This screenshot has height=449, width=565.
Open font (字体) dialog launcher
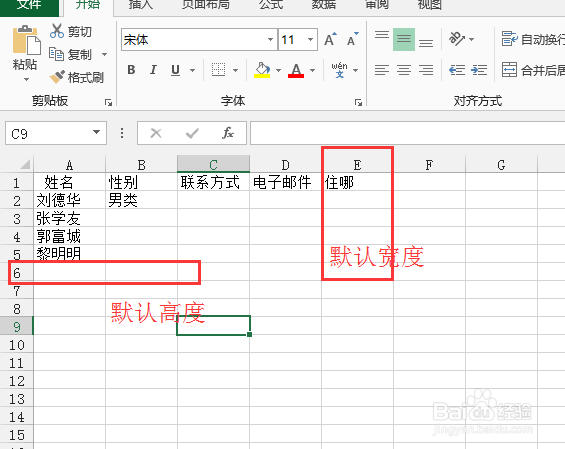click(x=358, y=103)
